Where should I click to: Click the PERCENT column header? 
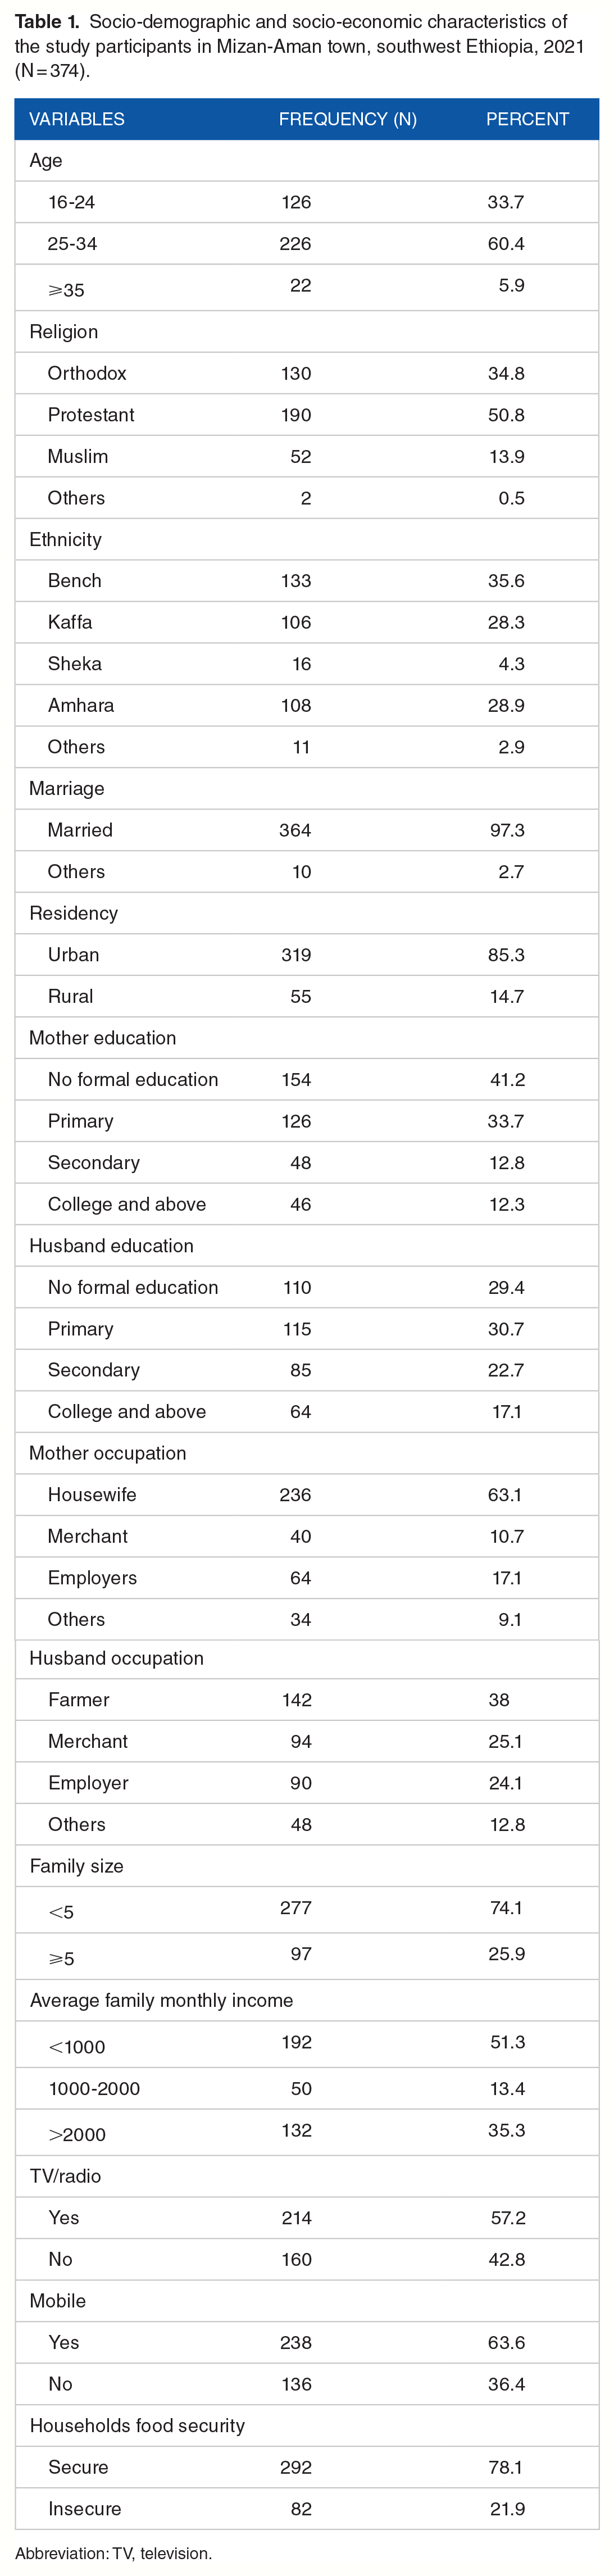[x=527, y=119]
